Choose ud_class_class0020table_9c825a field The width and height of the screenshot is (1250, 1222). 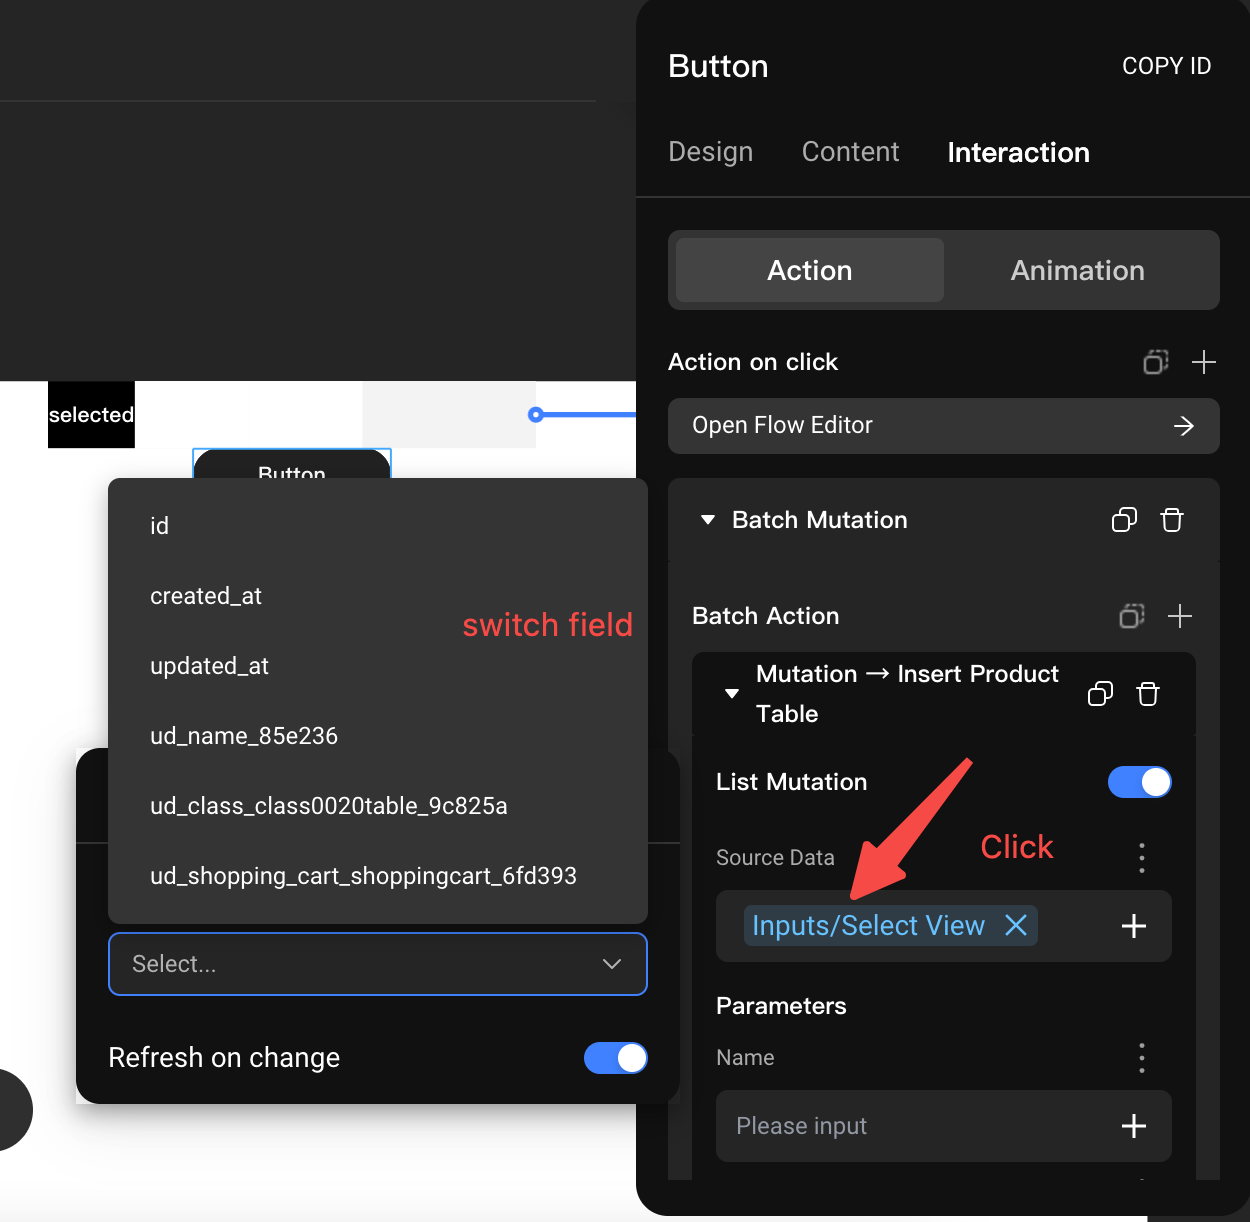[x=378, y=806]
